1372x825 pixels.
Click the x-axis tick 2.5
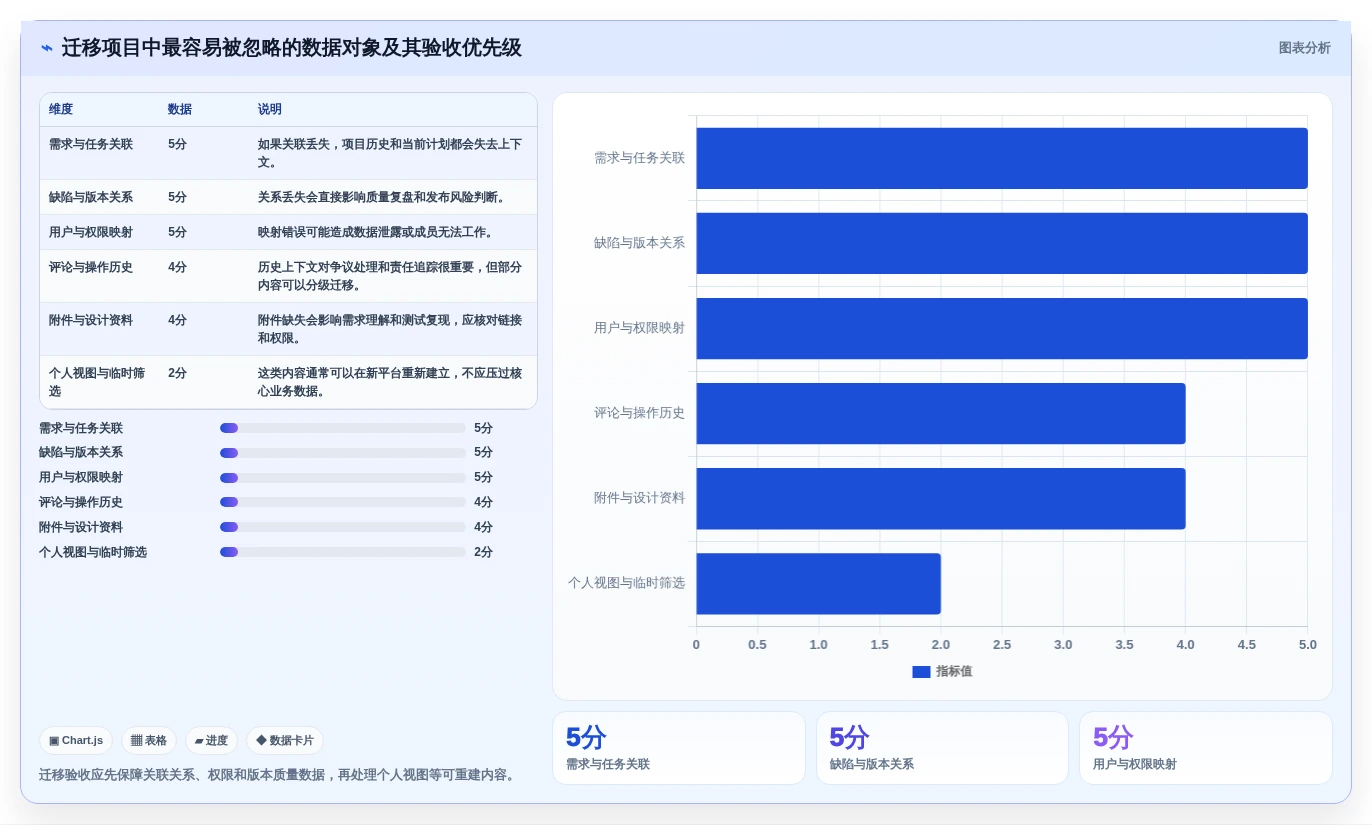[x=1002, y=645]
